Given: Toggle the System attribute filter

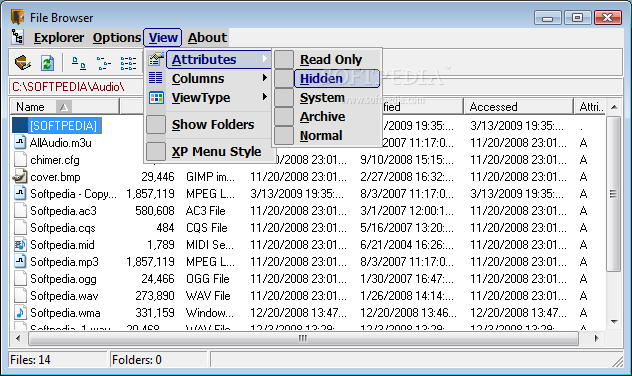Looking at the screenshot, I should pos(327,98).
